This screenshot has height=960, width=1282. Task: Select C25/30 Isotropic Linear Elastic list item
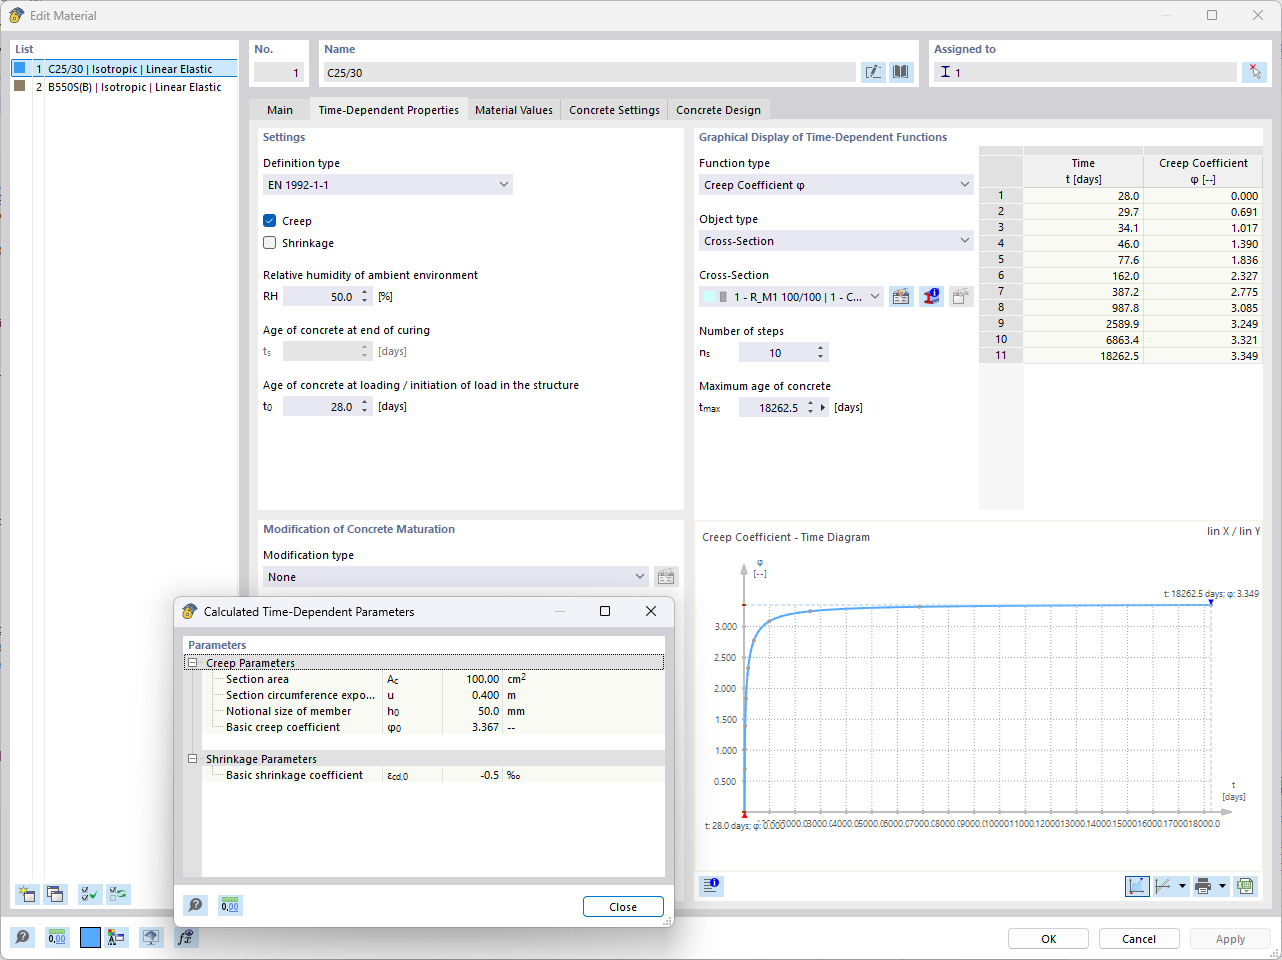click(125, 69)
